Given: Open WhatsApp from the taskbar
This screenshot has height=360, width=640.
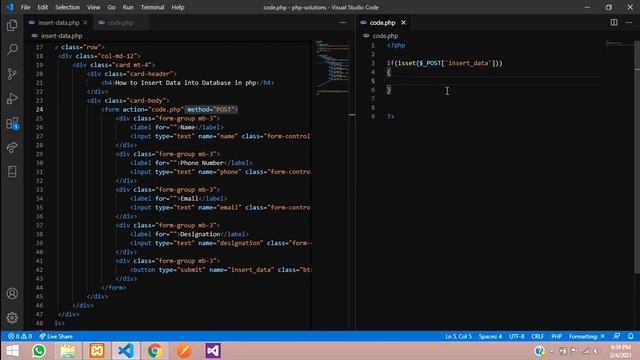Looking at the screenshot, I should (x=39, y=351).
